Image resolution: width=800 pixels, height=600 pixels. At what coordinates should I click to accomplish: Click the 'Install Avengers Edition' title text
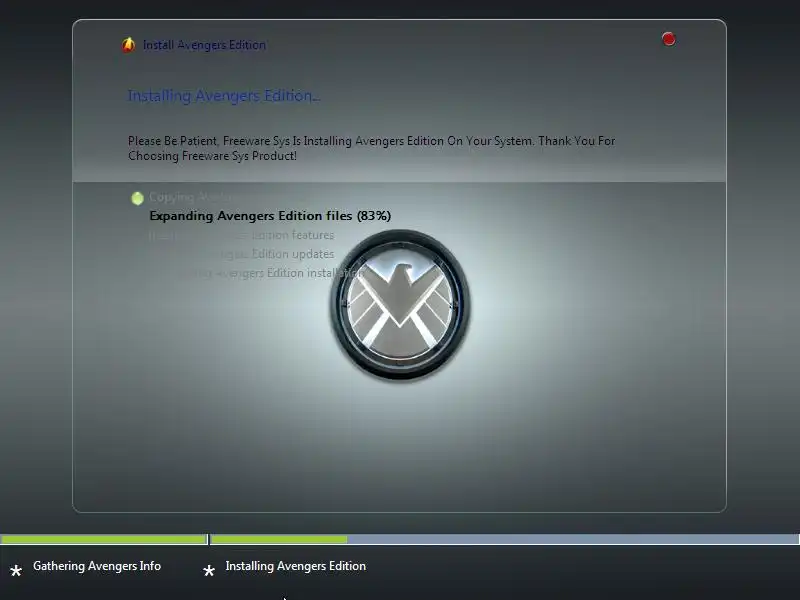tap(204, 45)
